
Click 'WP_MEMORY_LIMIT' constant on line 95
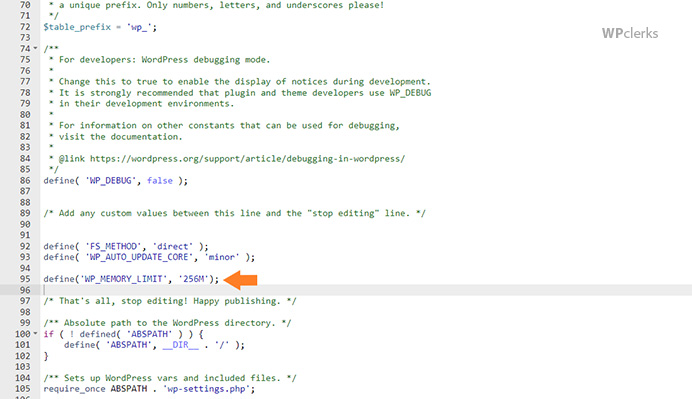(x=123, y=279)
